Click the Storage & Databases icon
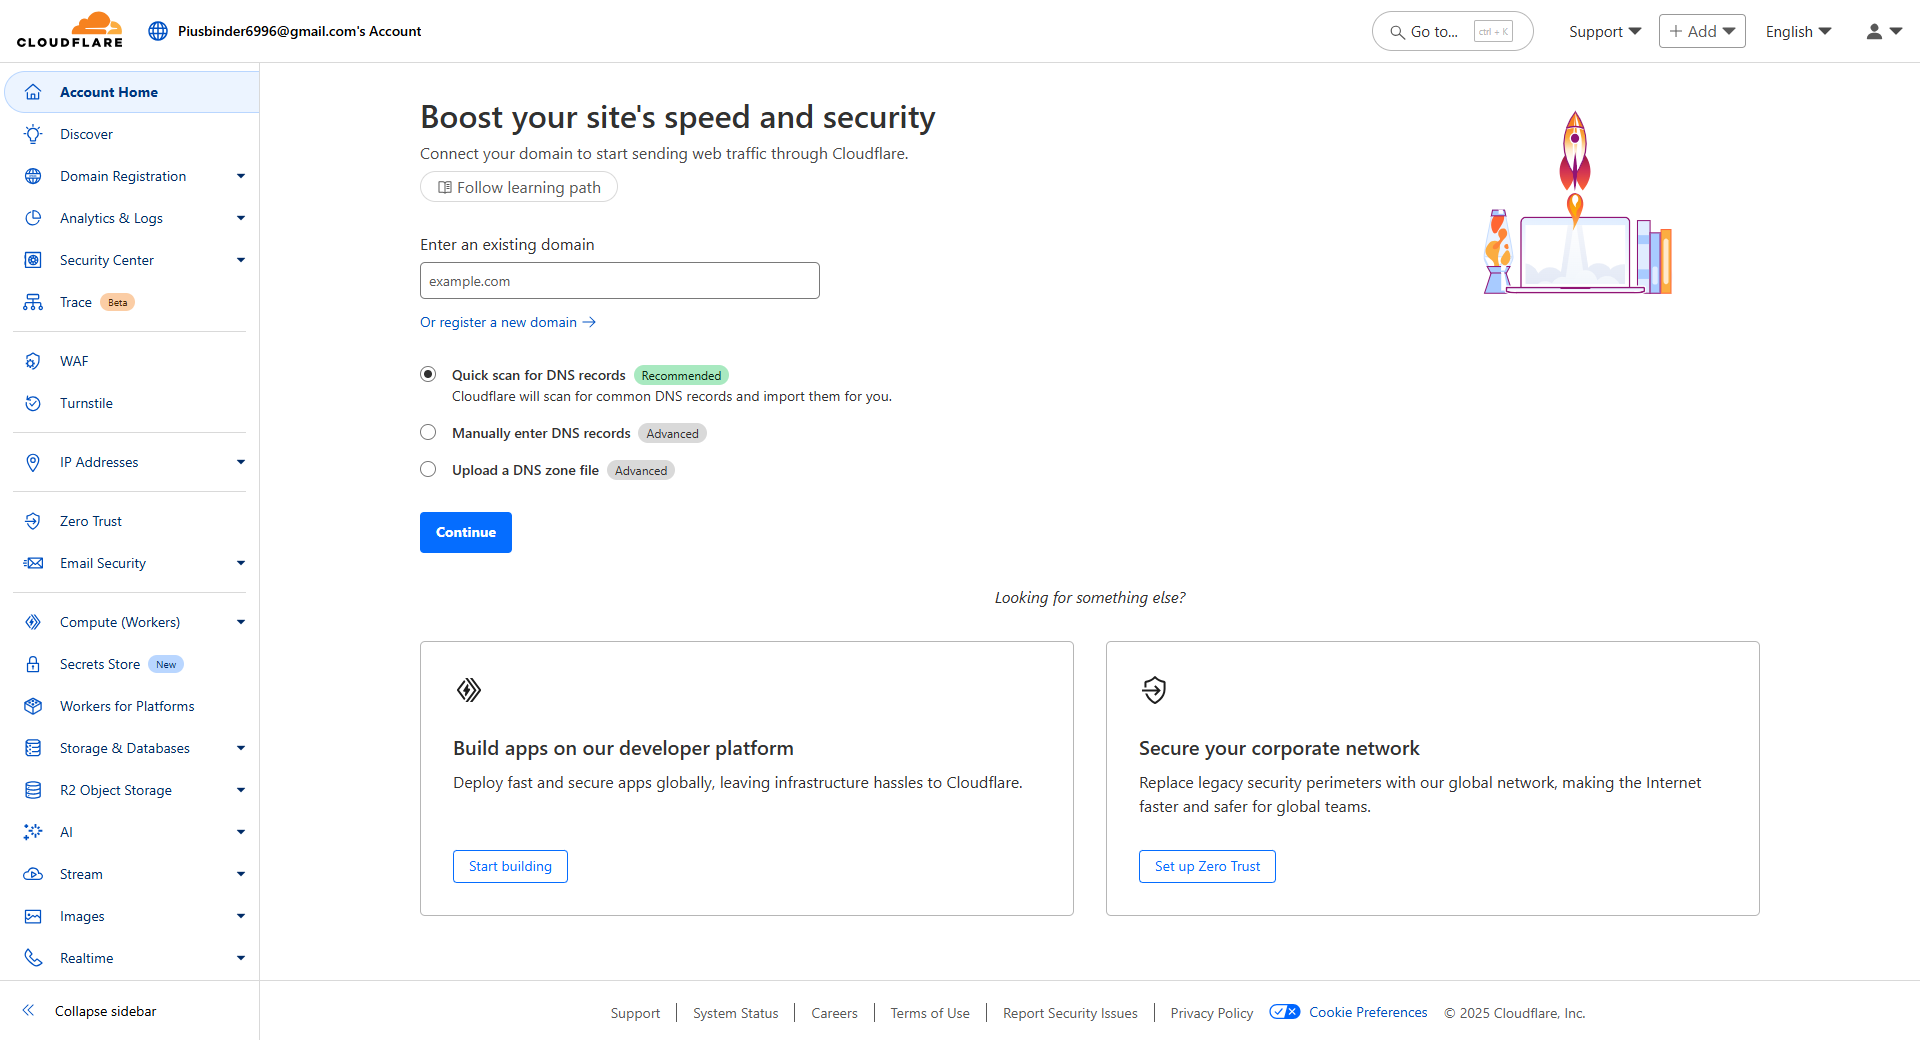Viewport: 1920px width, 1040px height. pyautogui.click(x=33, y=748)
